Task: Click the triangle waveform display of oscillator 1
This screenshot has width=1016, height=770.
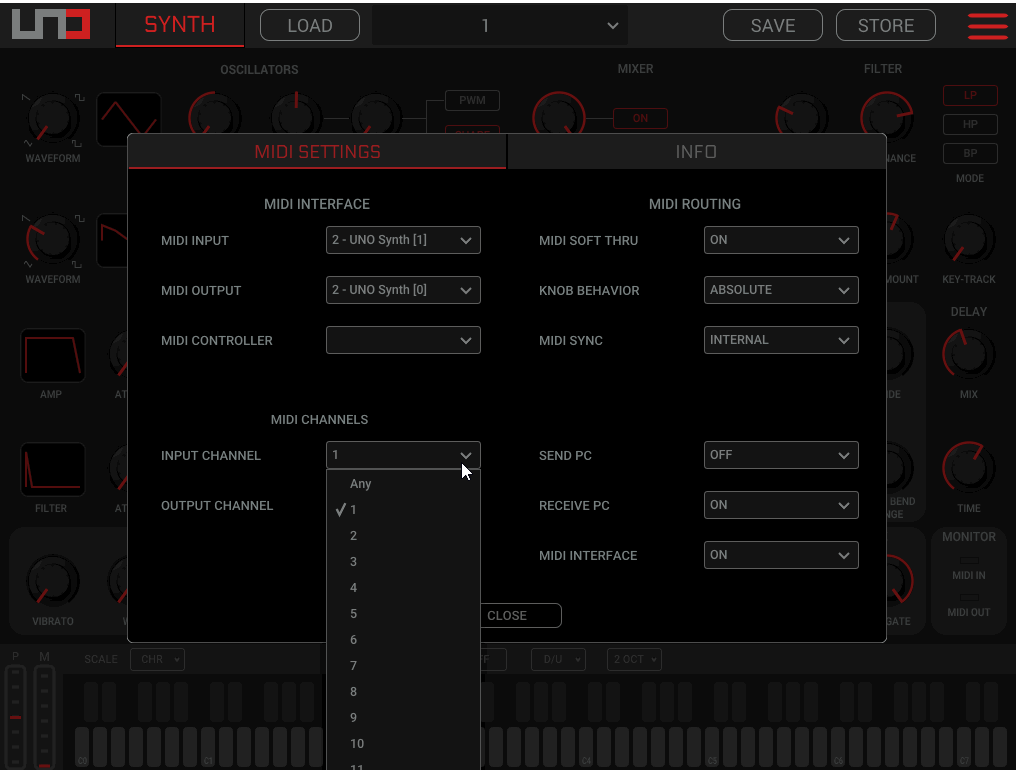Action: pyautogui.click(x=129, y=119)
